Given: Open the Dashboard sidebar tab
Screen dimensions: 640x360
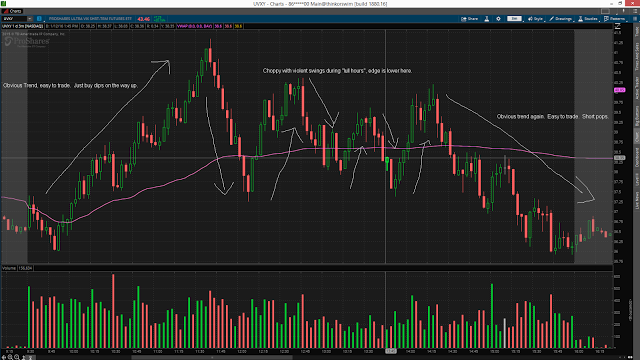Looking at the screenshot, I should (637, 157).
